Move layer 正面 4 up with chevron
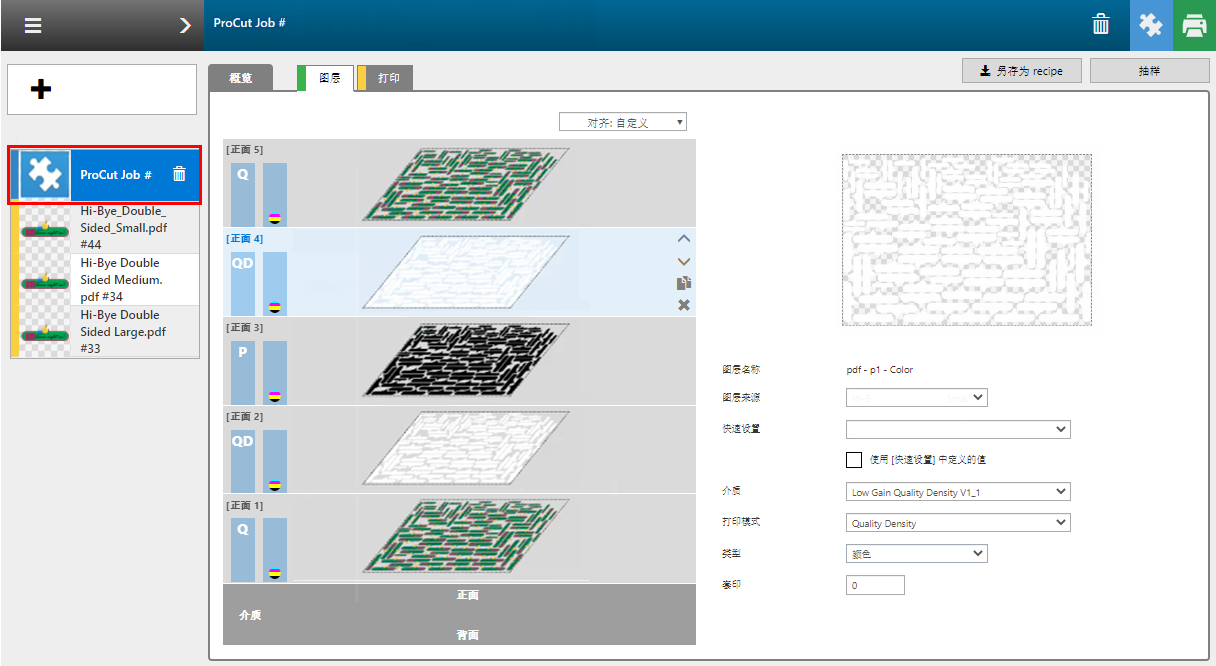 (x=684, y=239)
